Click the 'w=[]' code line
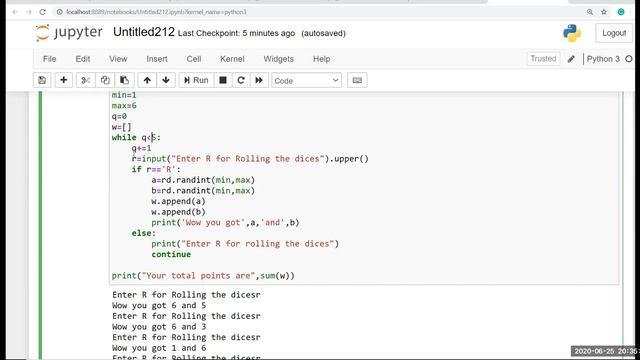The height and width of the screenshot is (360, 640). [x=122, y=127]
